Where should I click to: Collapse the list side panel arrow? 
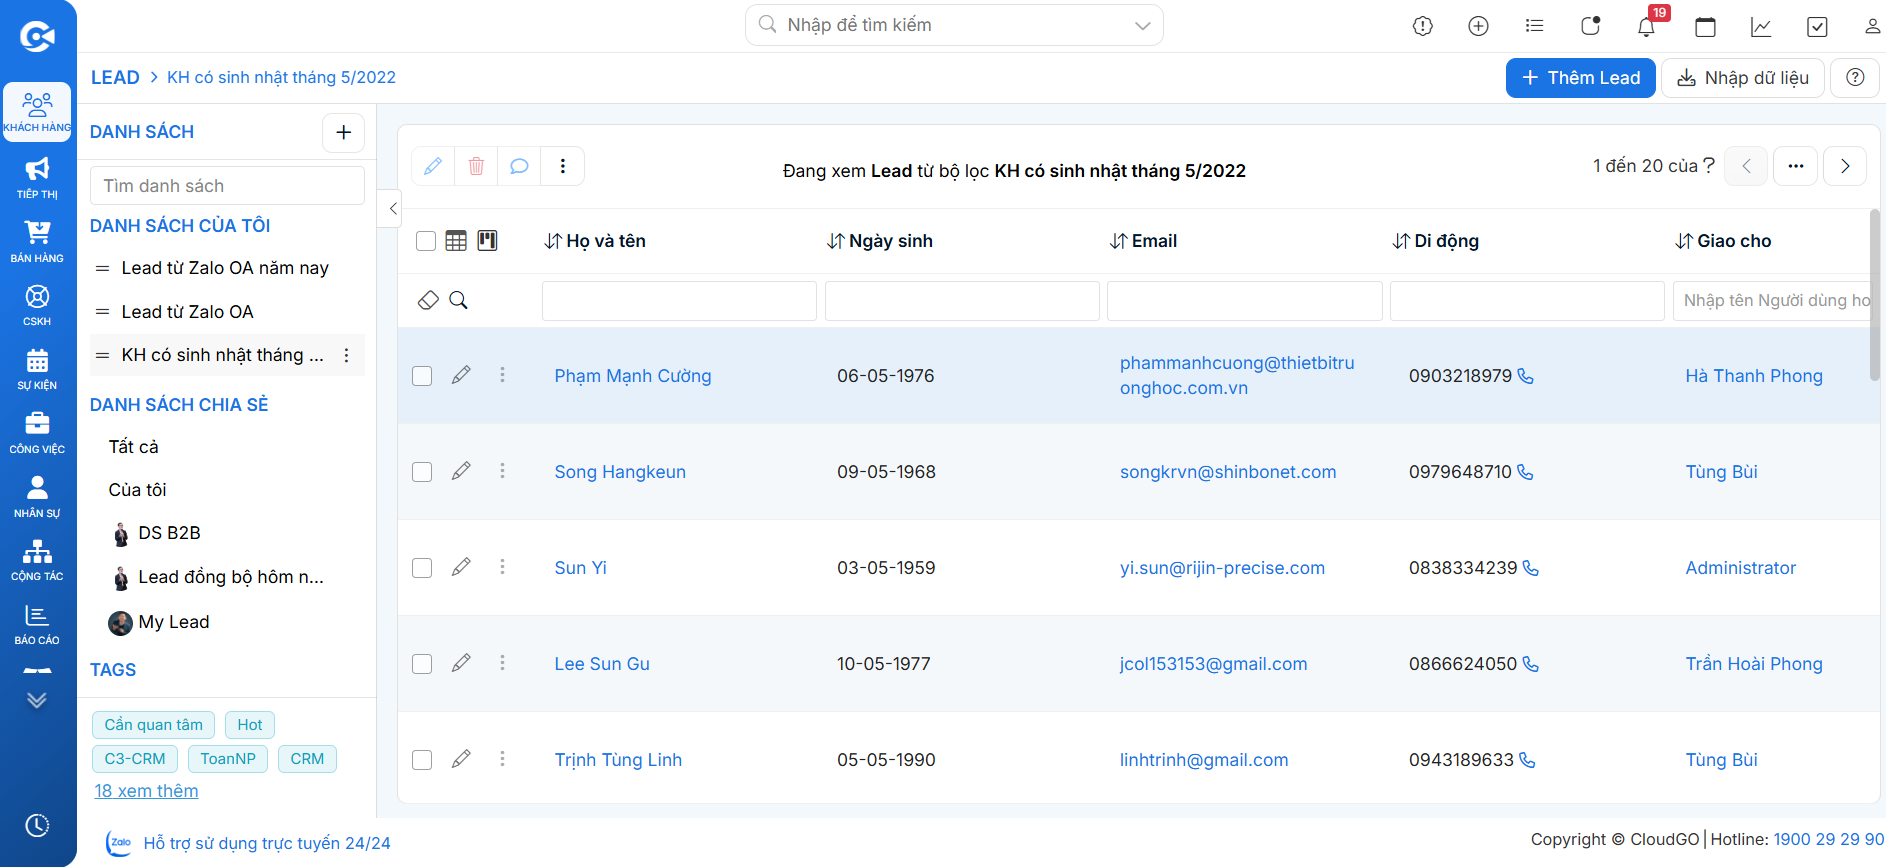[392, 209]
